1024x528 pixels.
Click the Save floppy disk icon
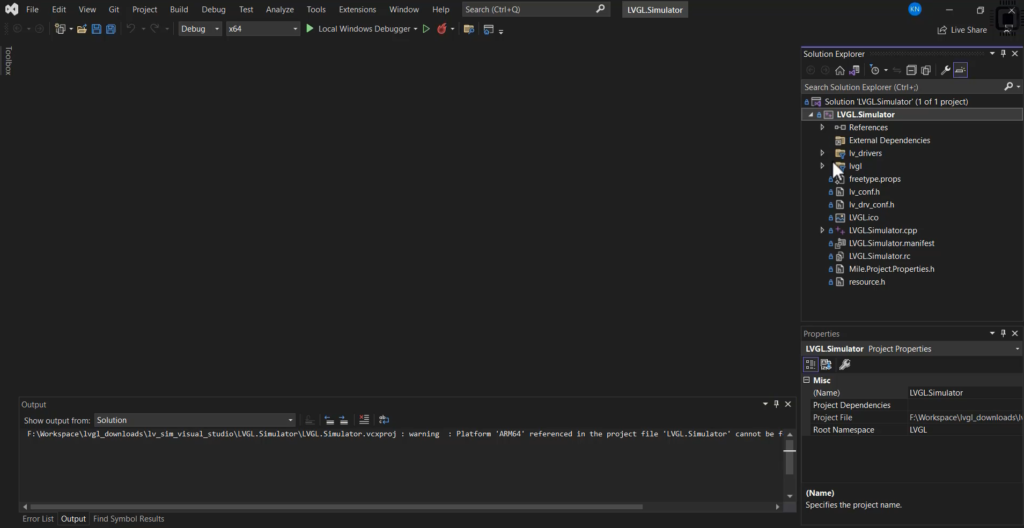point(97,29)
